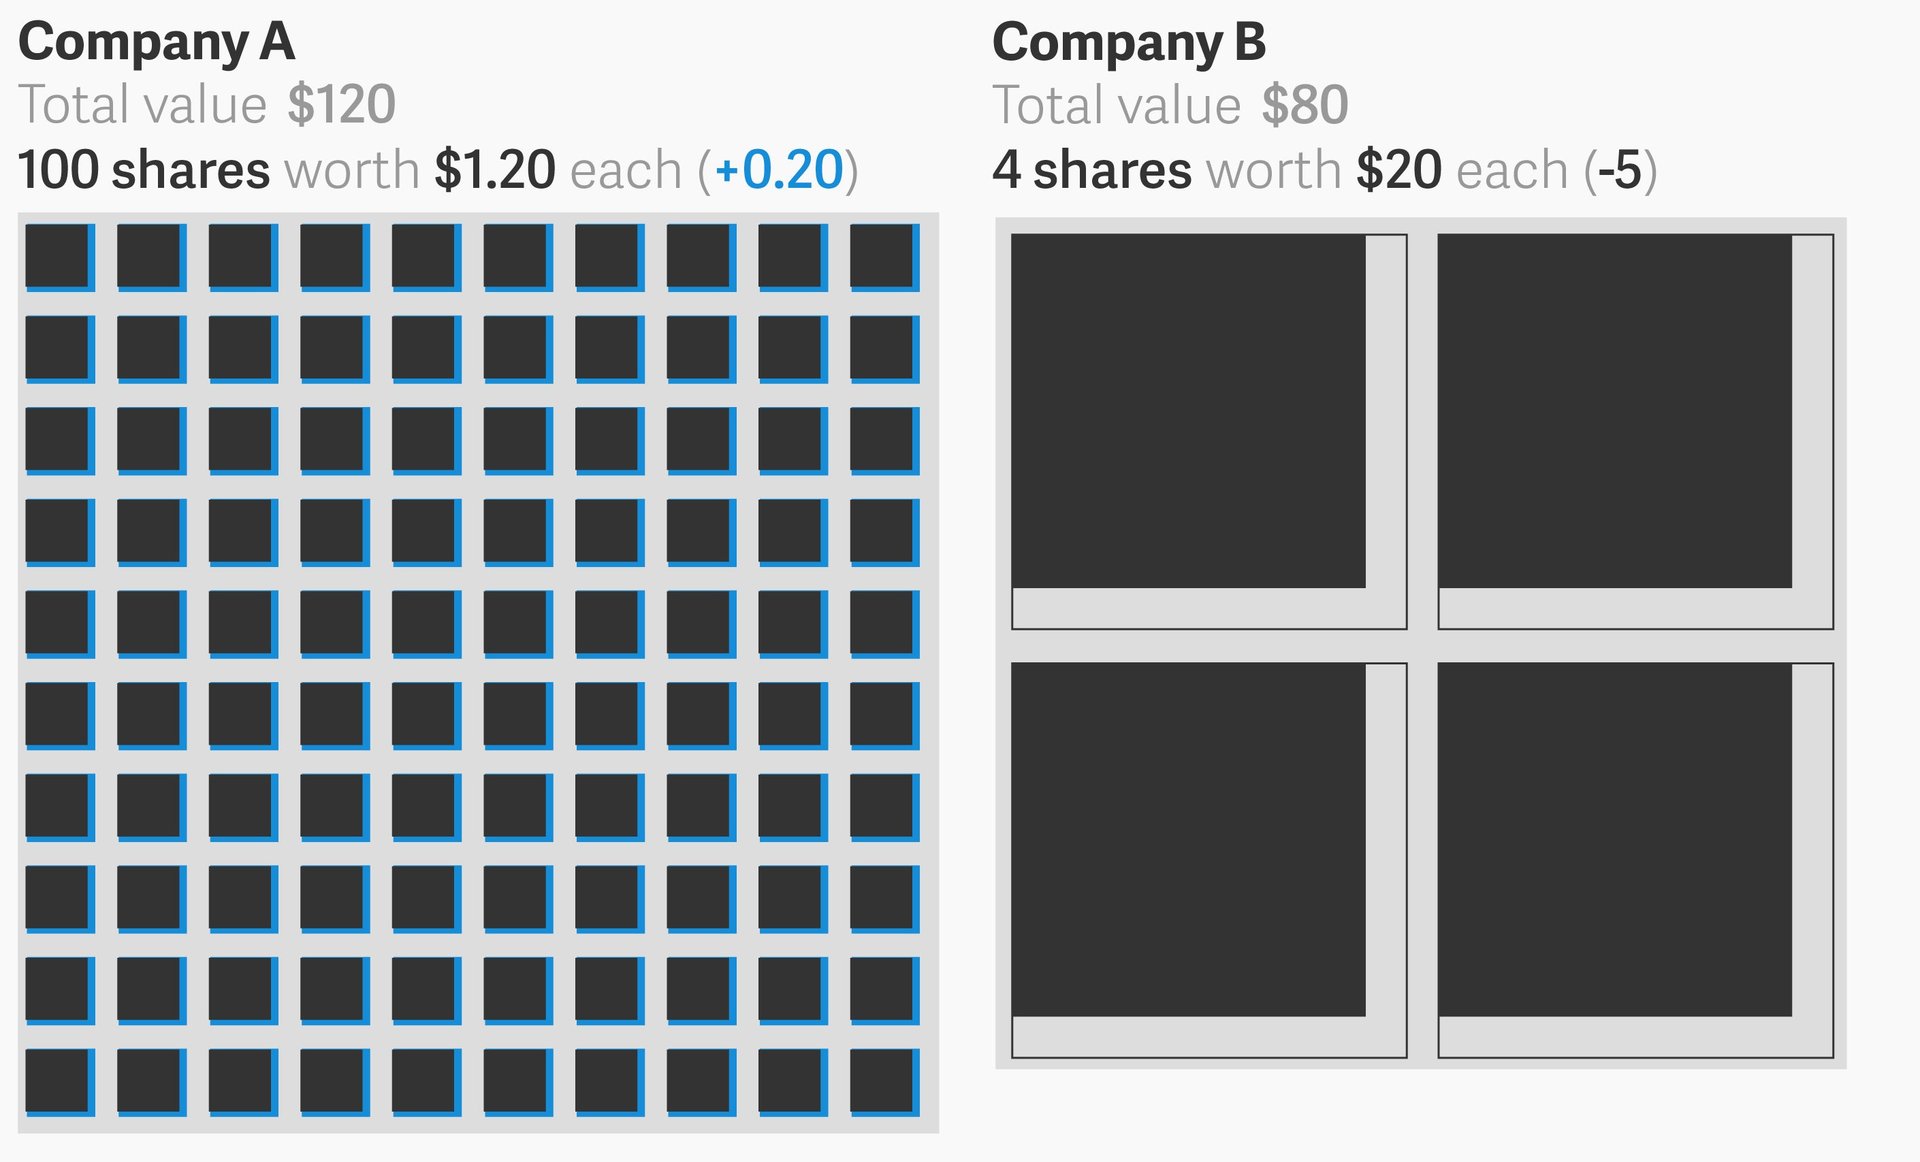This screenshot has height=1162, width=1920.
Task: Click 'Total value' label under Company B
Action: 1117,104
